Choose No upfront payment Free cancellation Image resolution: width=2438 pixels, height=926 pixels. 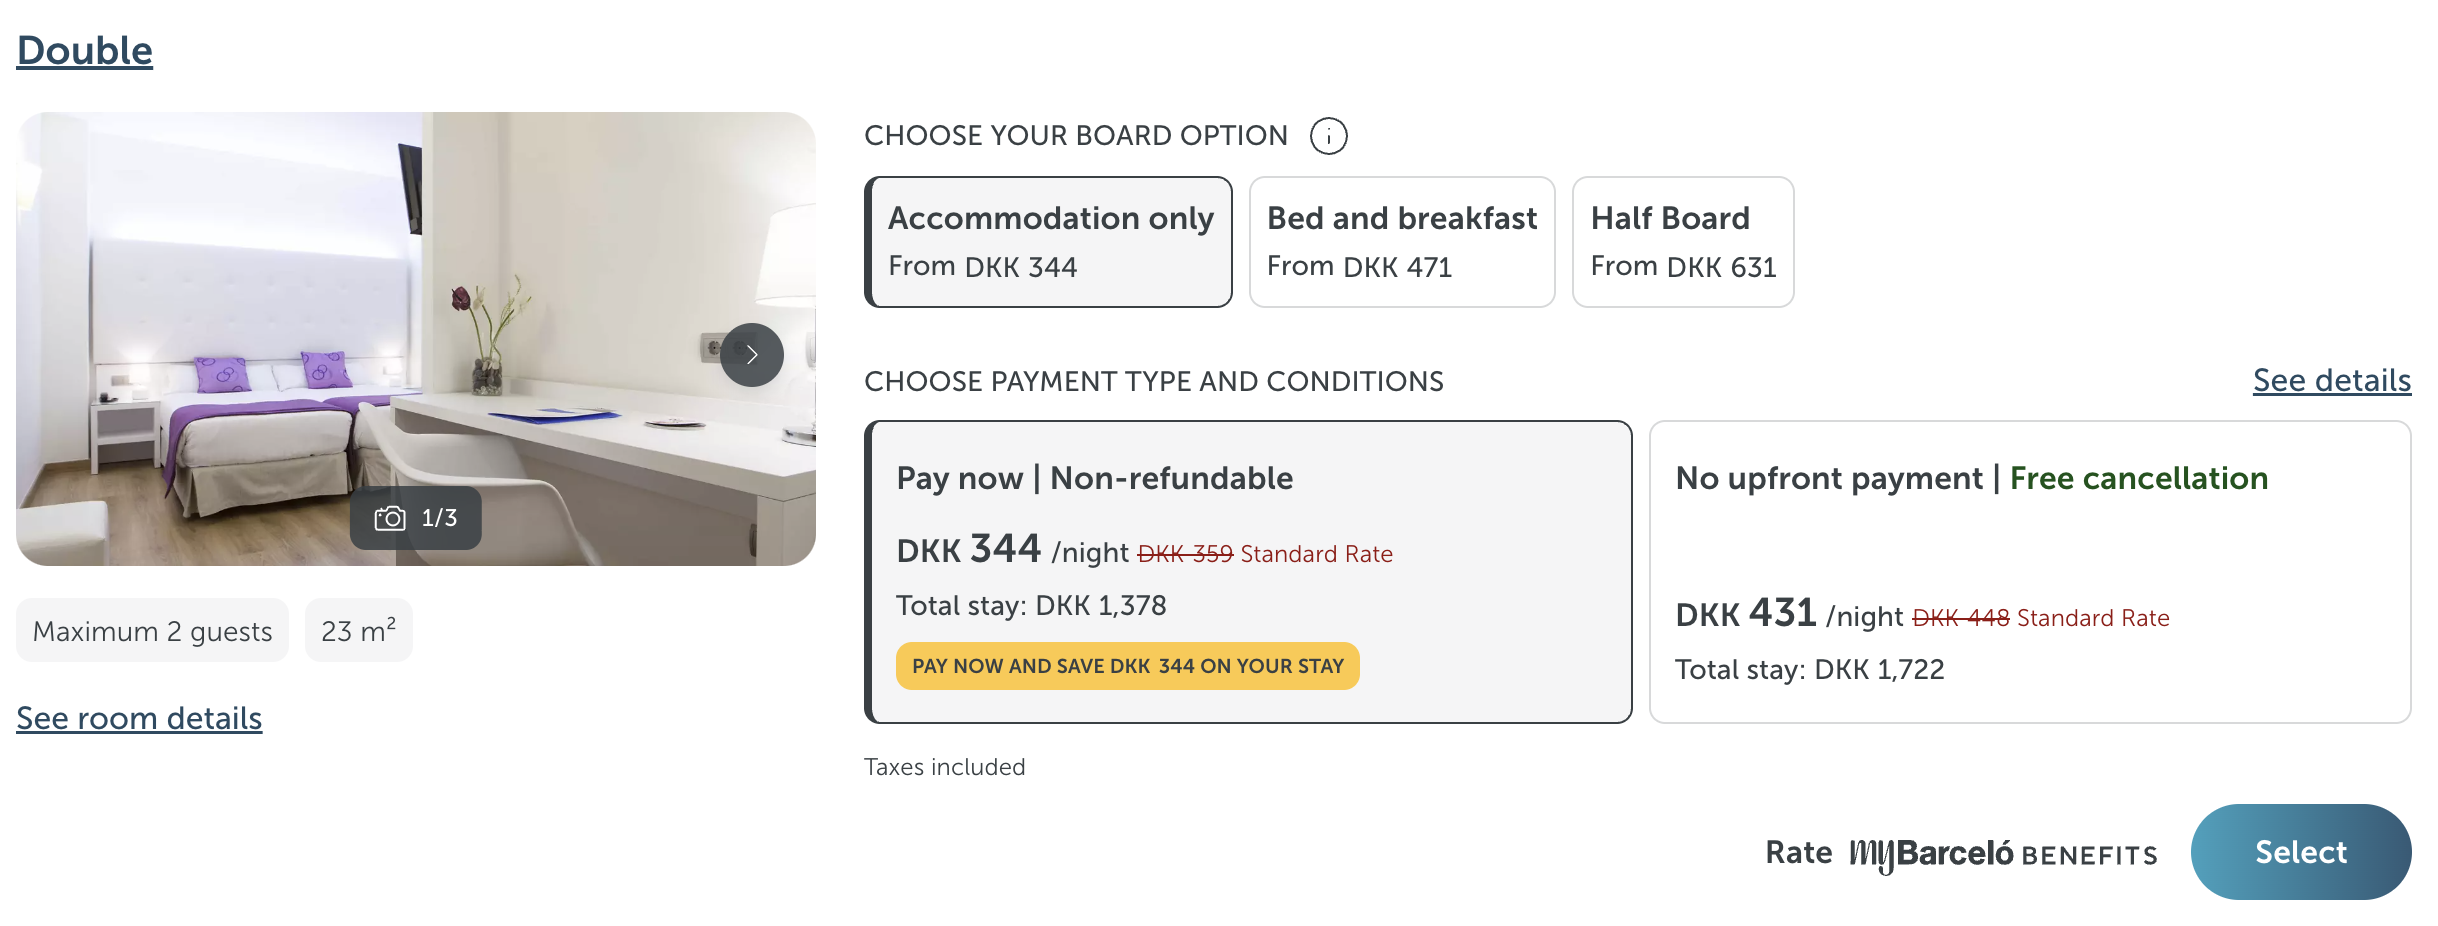point(2029,572)
